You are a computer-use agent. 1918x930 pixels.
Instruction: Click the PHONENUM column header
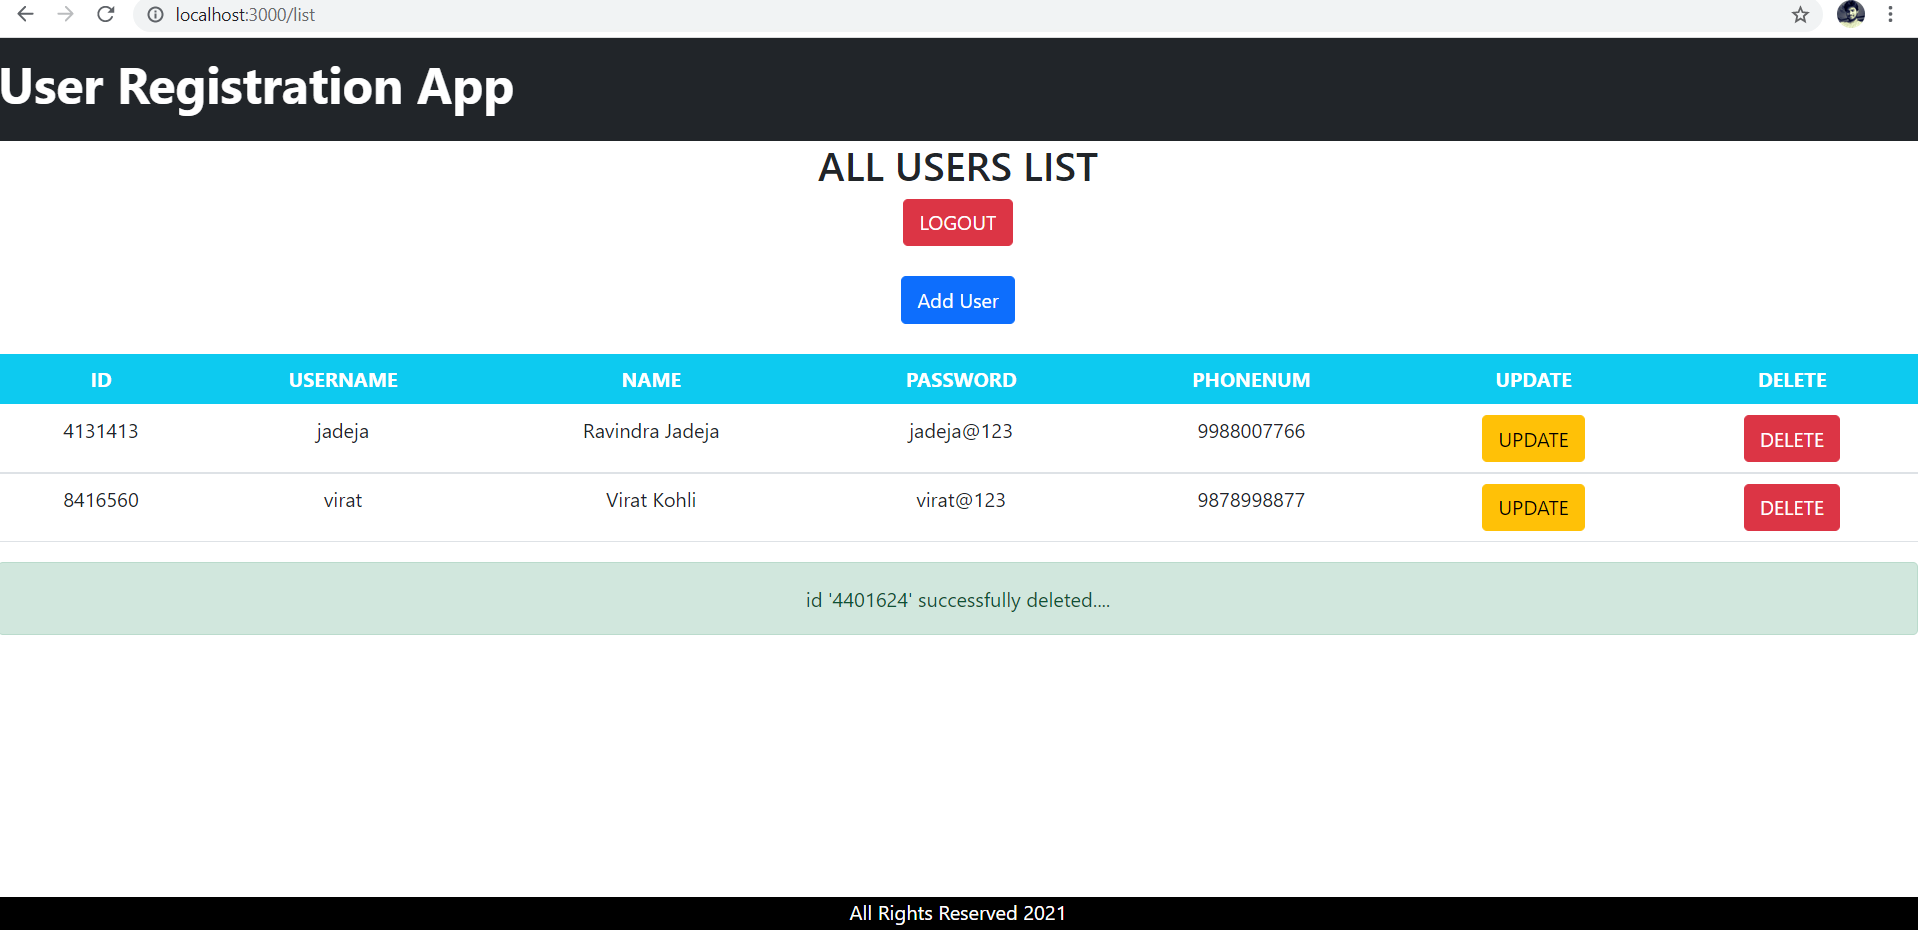pos(1251,380)
